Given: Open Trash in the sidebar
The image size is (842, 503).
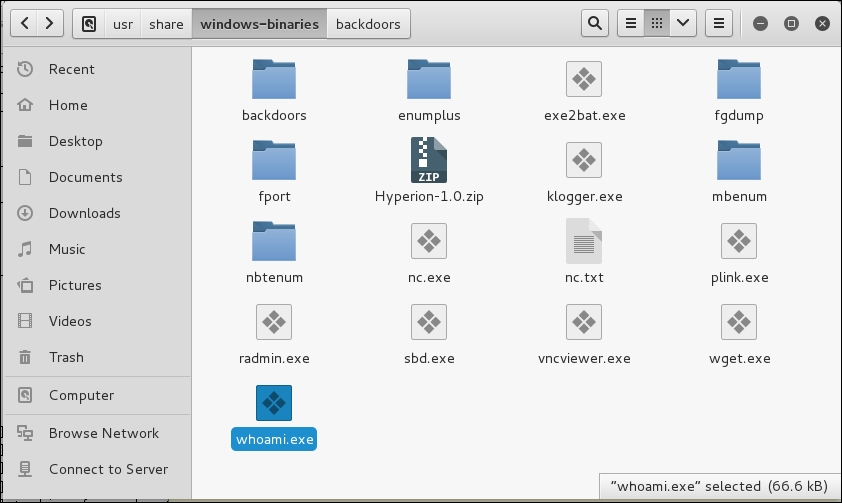Looking at the screenshot, I should 97,357.
